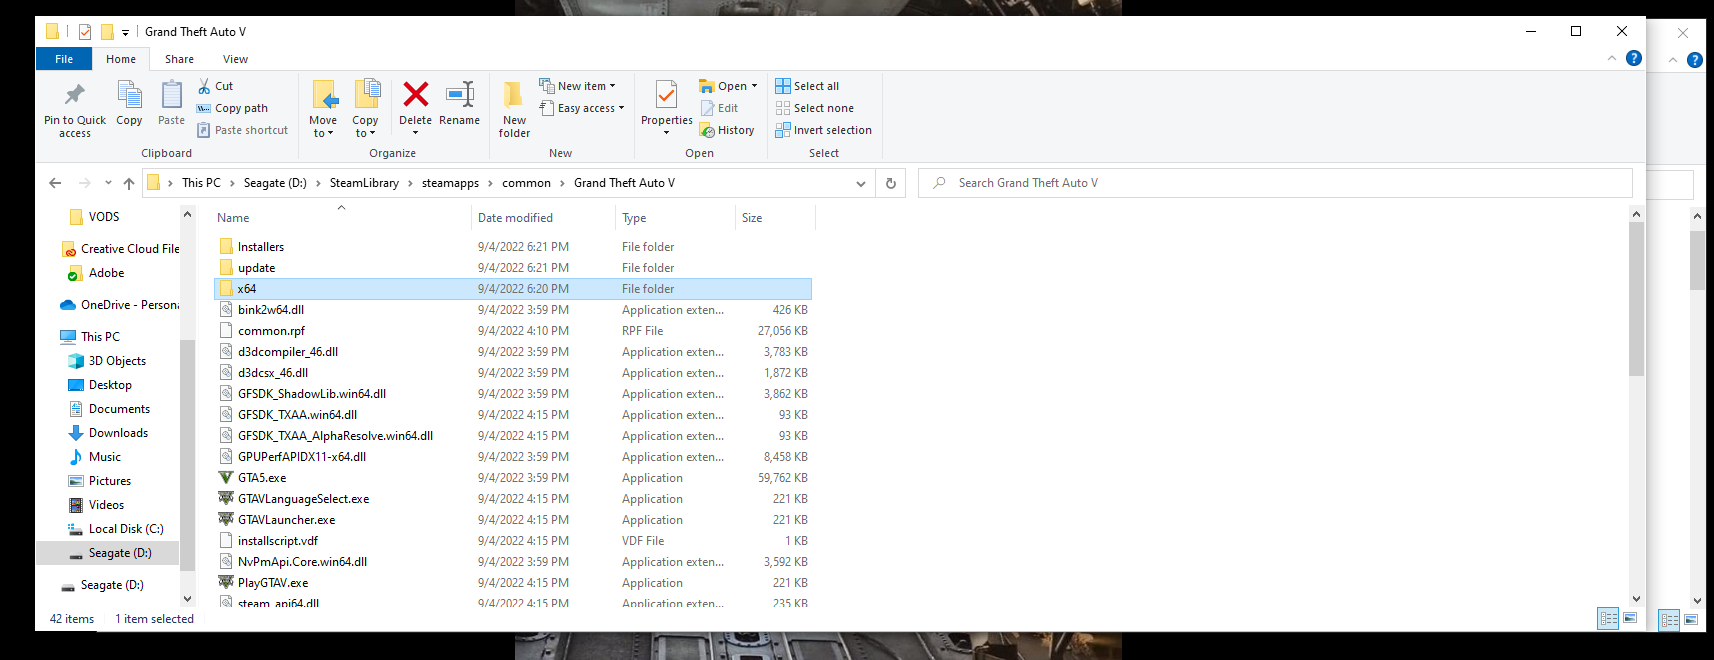Click in Search Grand Theft Auto V box
The height and width of the screenshot is (660, 1714).
click(x=1275, y=183)
